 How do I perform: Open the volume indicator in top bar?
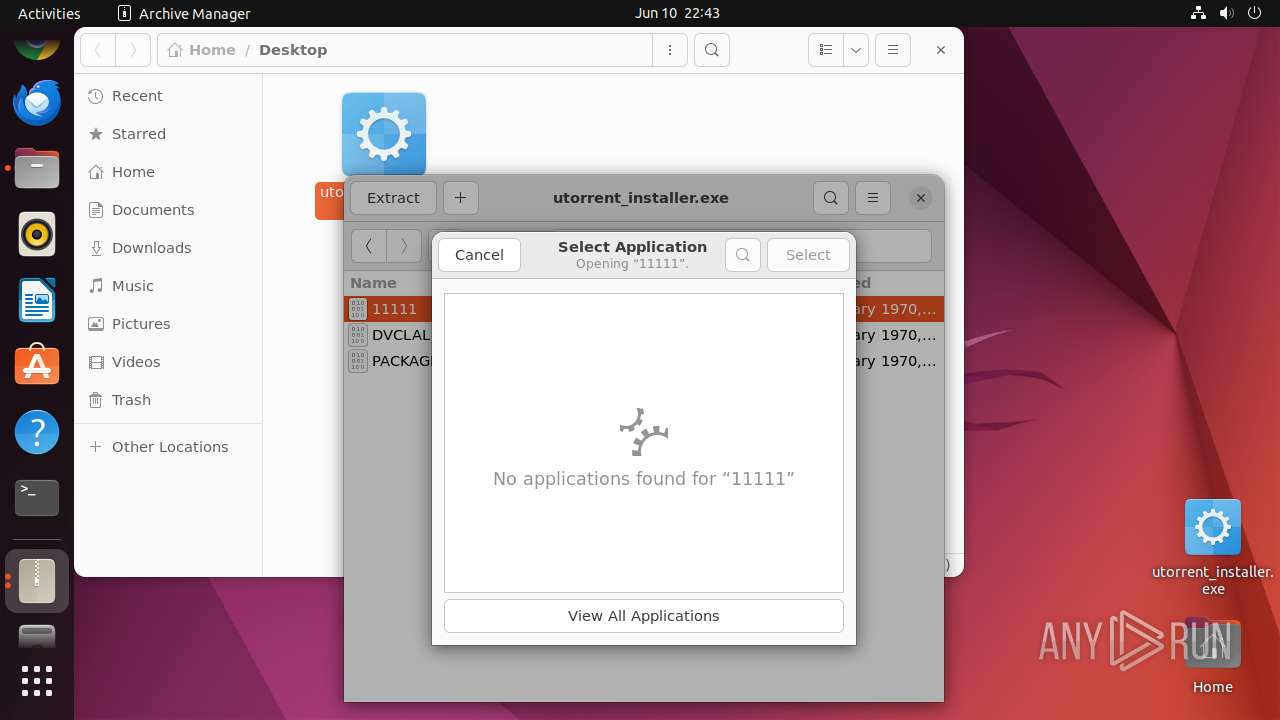pos(1226,13)
